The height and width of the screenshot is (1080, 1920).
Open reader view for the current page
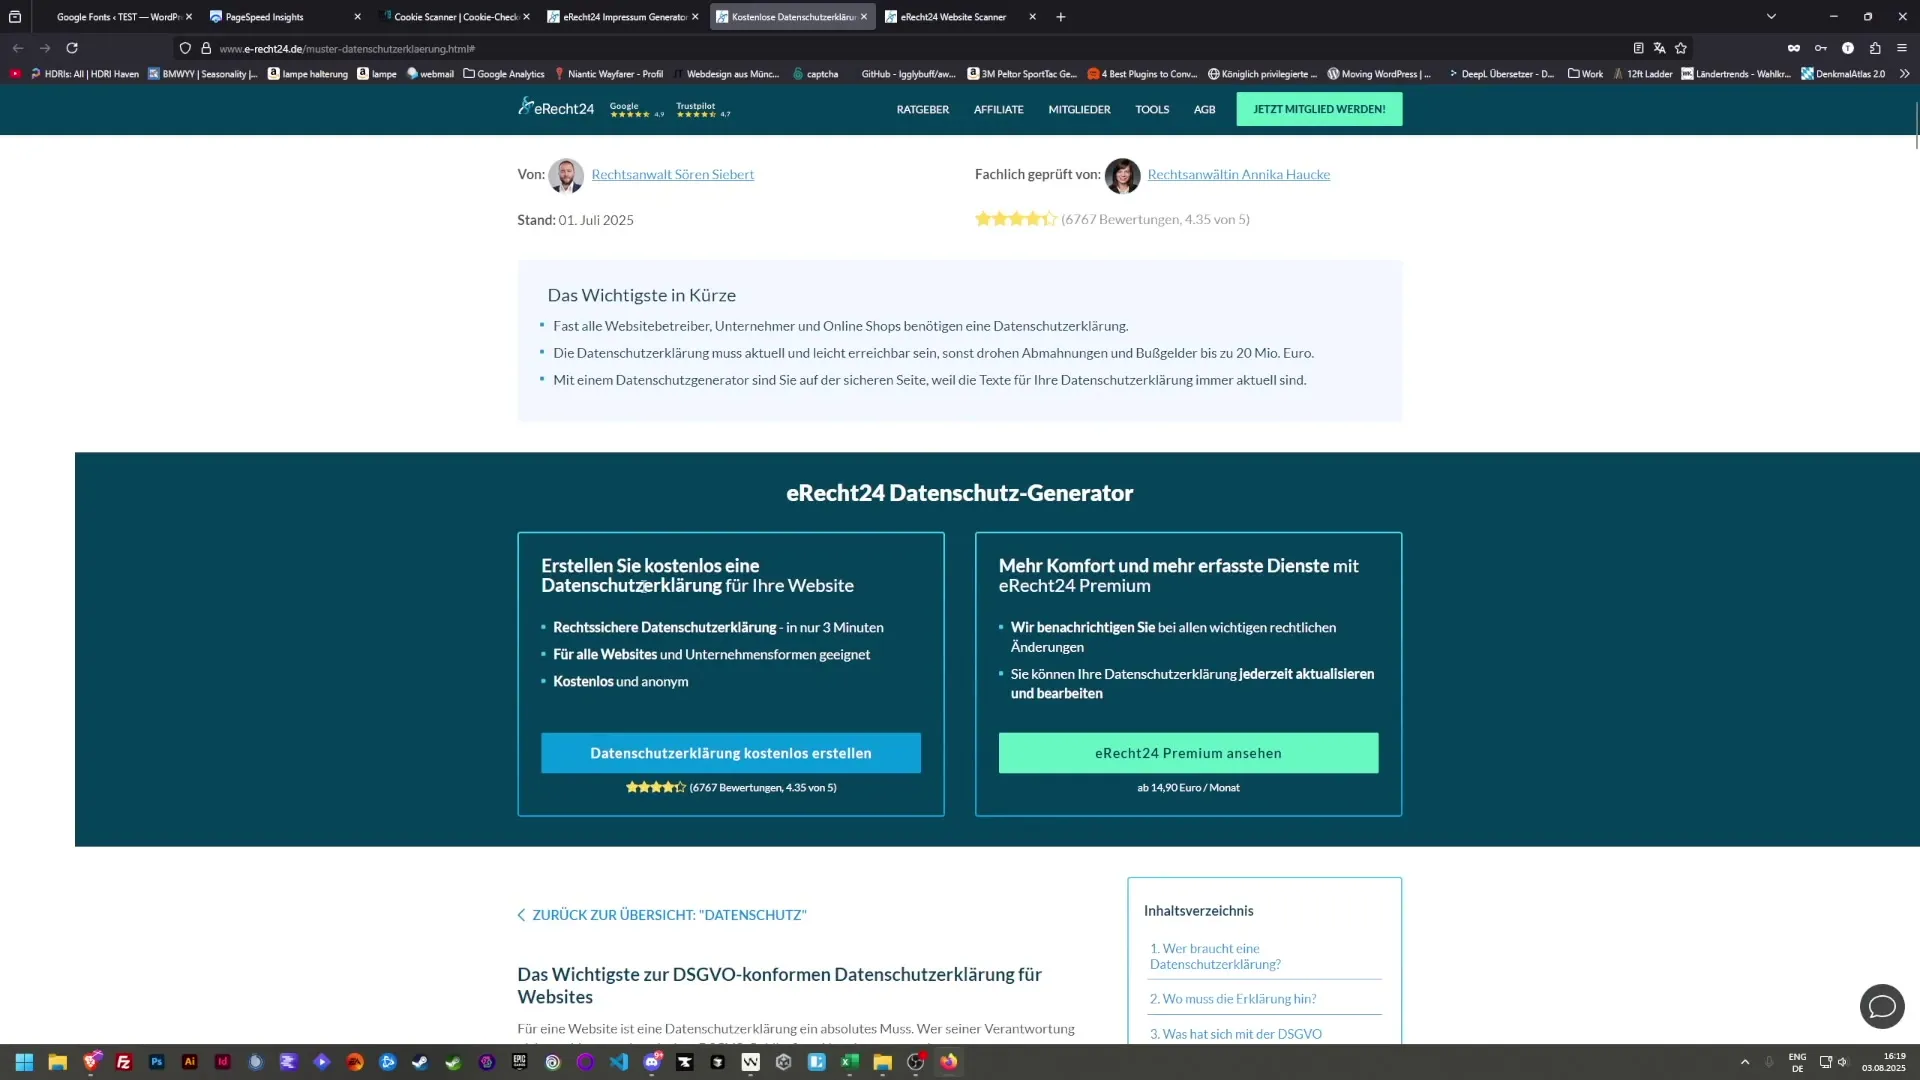click(1638, 48)
